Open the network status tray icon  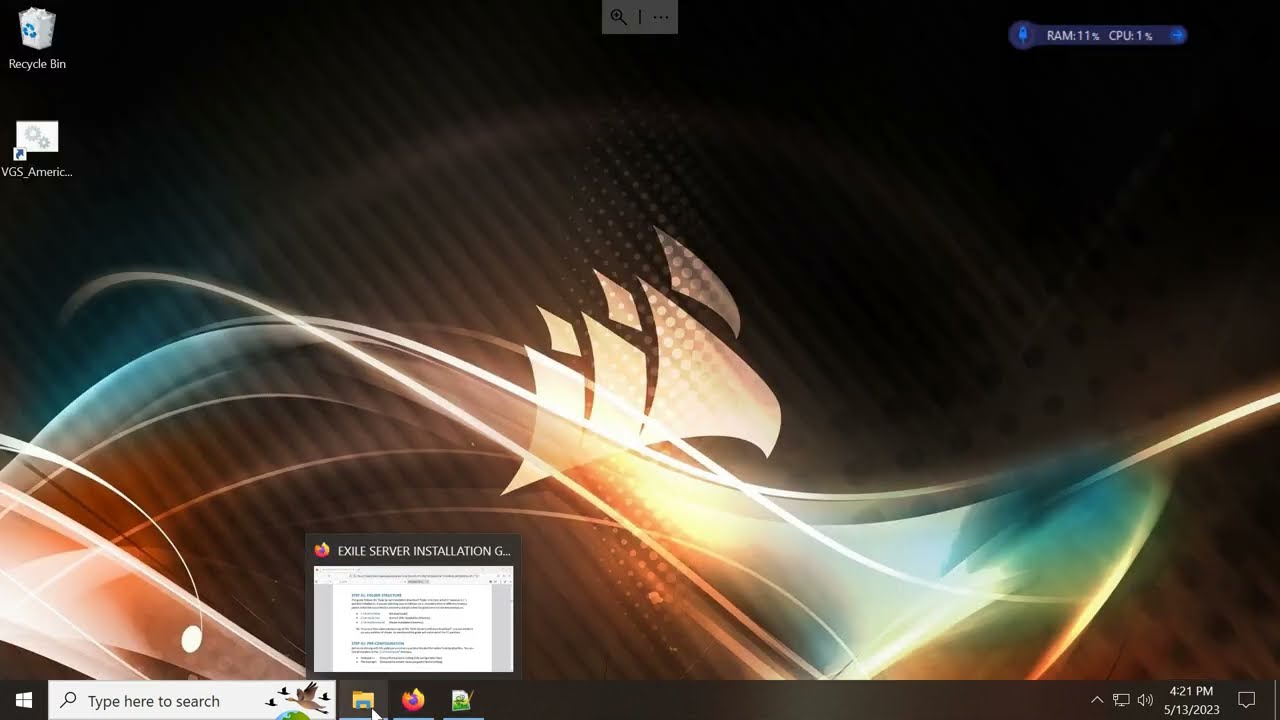(1121, 700)
